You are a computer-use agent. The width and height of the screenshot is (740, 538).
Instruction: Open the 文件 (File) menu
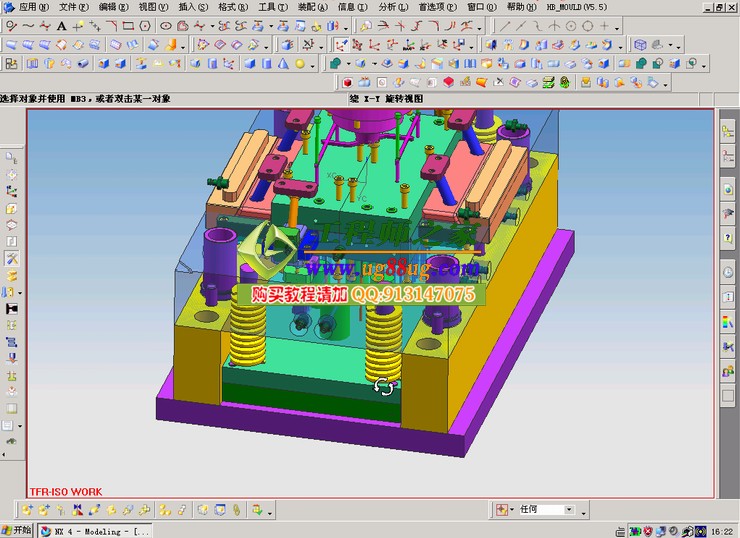[73, 6]
